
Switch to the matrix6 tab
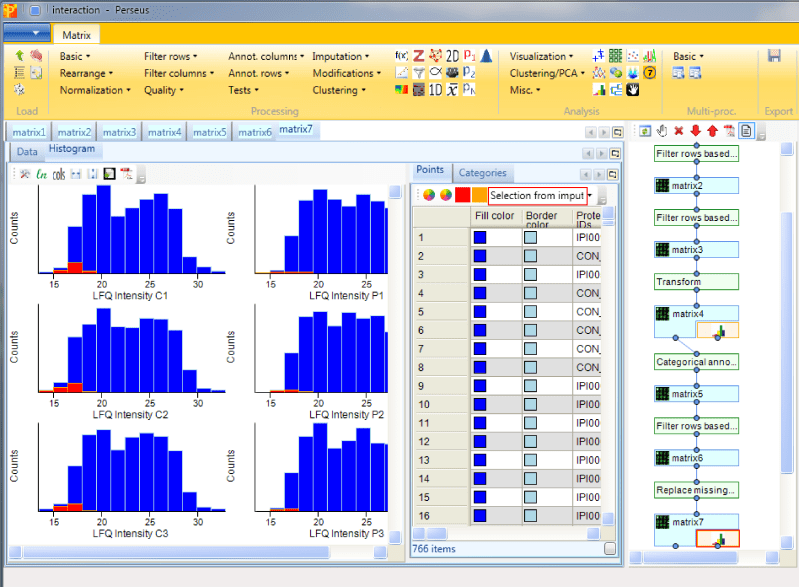pos(255,132)
